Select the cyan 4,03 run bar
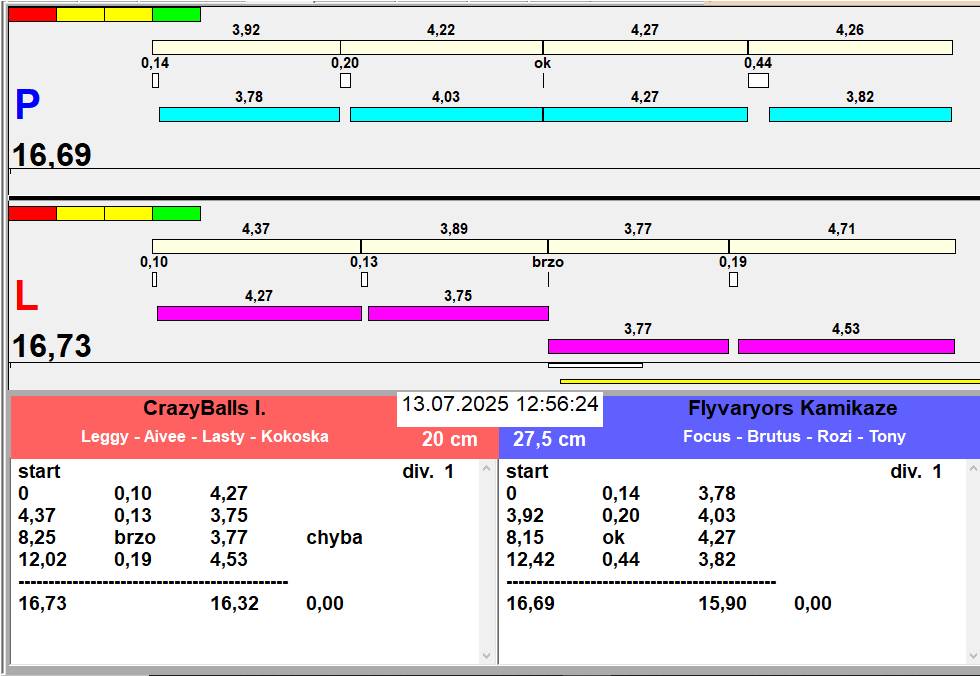Screen dimensions: 980x676 [x=446, y=115]
